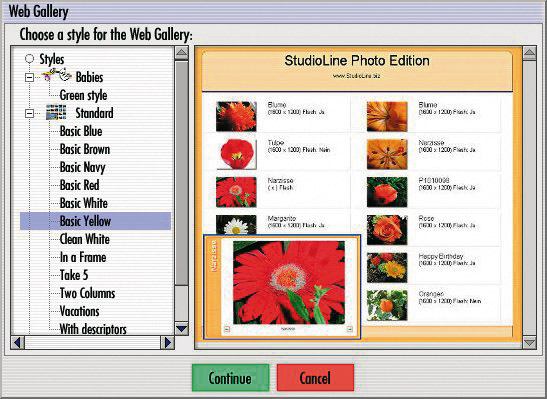This screenshot has width=547, height=399.
Task: Click the style list vertical scrollbar thumb
Action: click(x=181, y=173)
